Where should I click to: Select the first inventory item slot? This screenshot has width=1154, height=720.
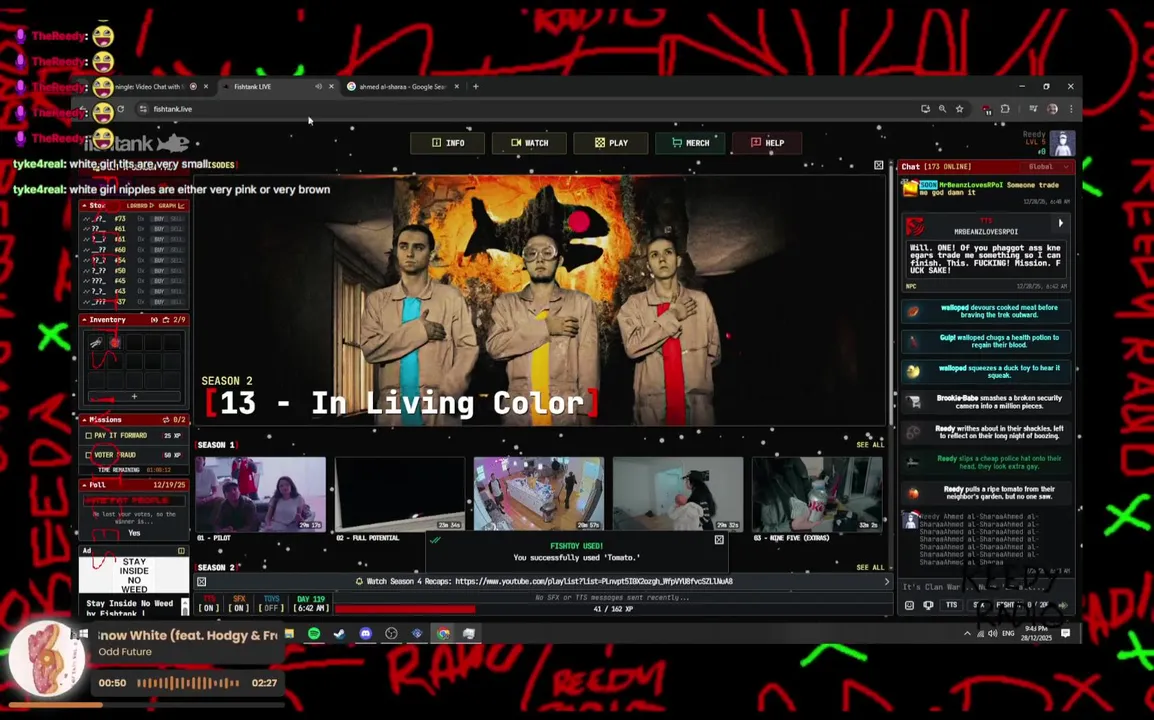coord(96,342)
